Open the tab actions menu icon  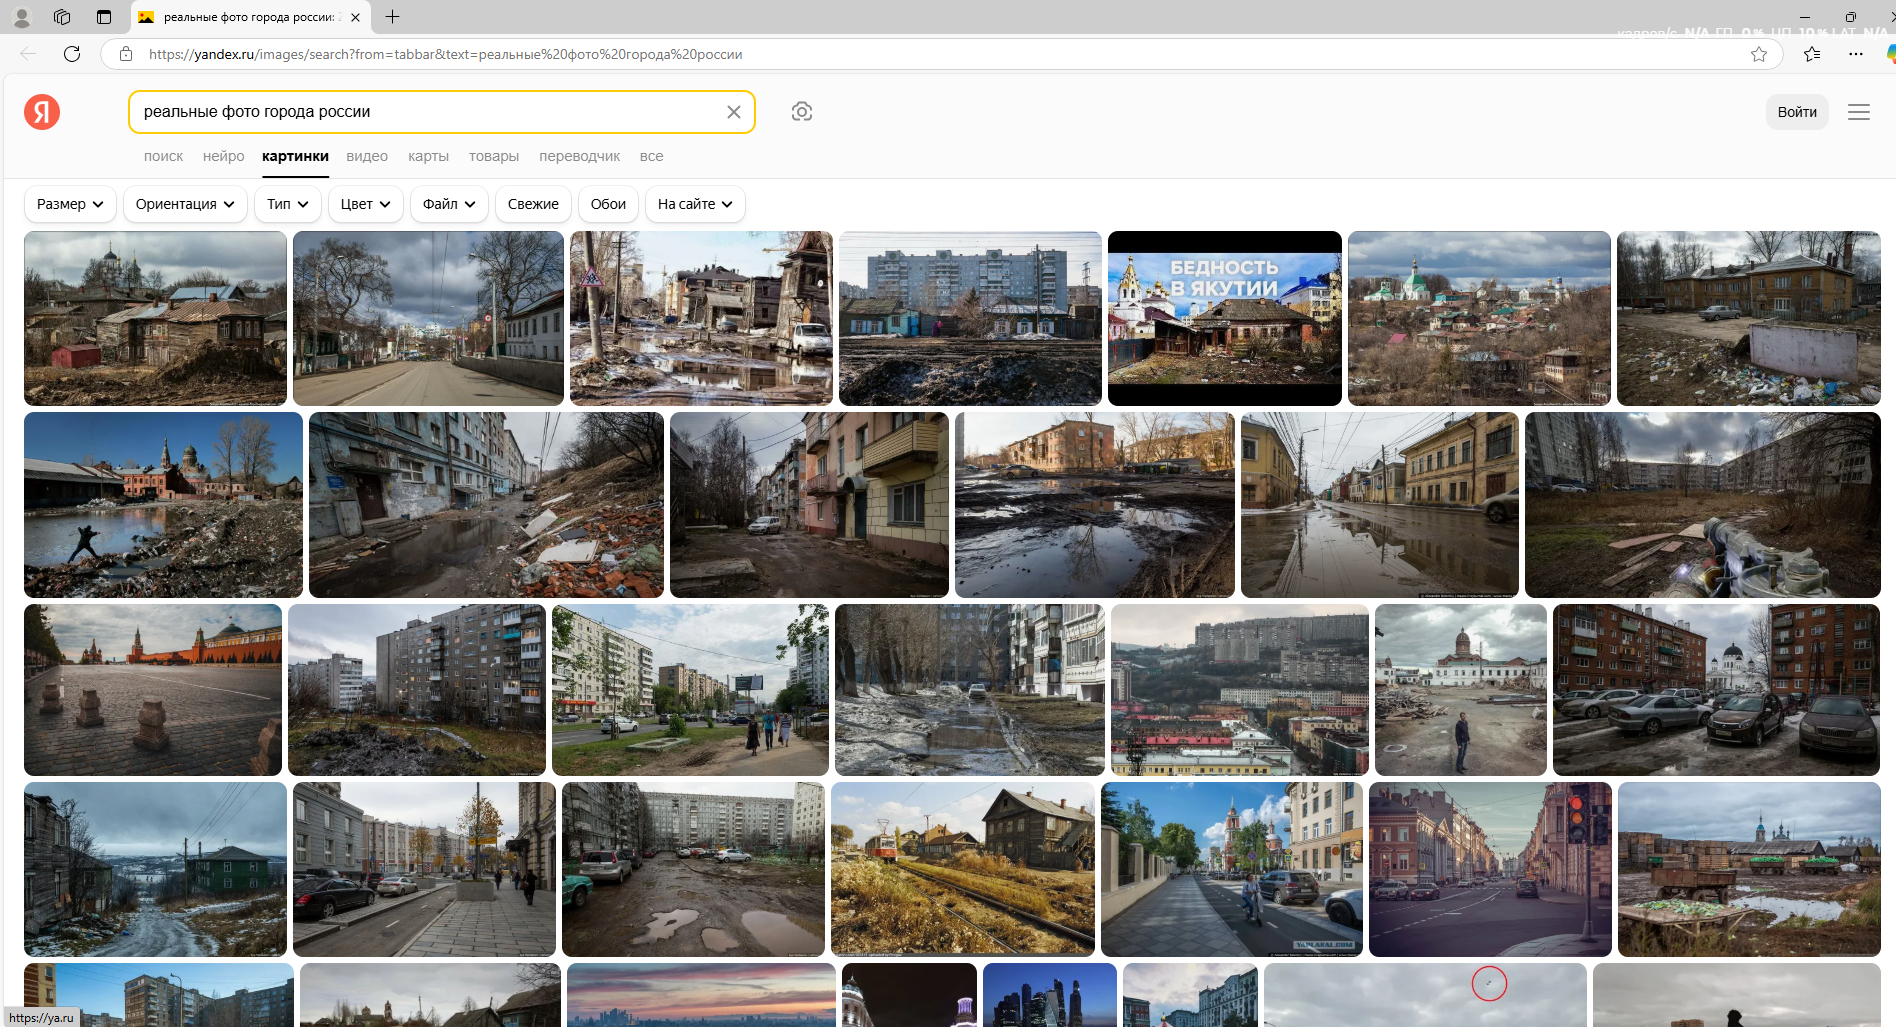point(104,17)
